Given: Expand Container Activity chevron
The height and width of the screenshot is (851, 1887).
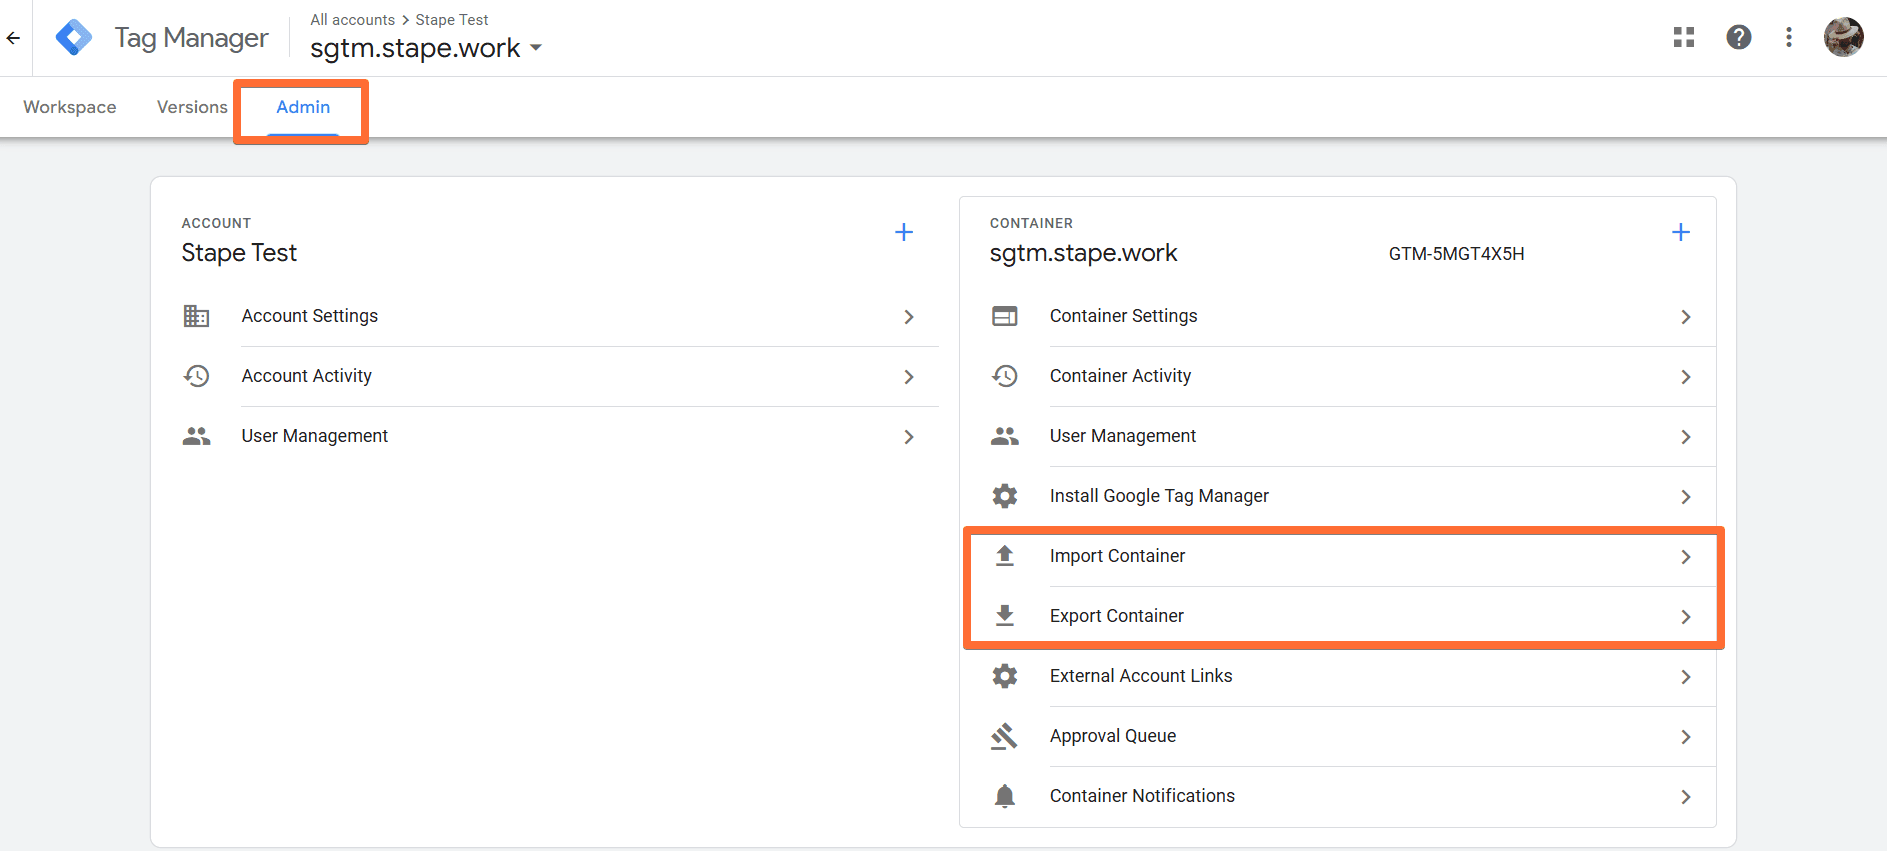Looking at the screenshot, I should click(x=1686, y=377).
